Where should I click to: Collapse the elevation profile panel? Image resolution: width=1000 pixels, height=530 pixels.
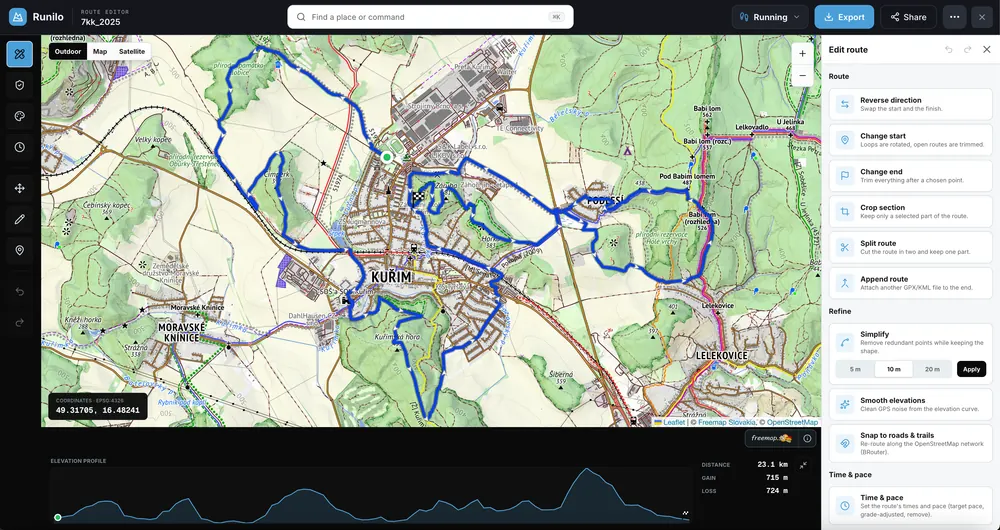[x=804, y=465]
